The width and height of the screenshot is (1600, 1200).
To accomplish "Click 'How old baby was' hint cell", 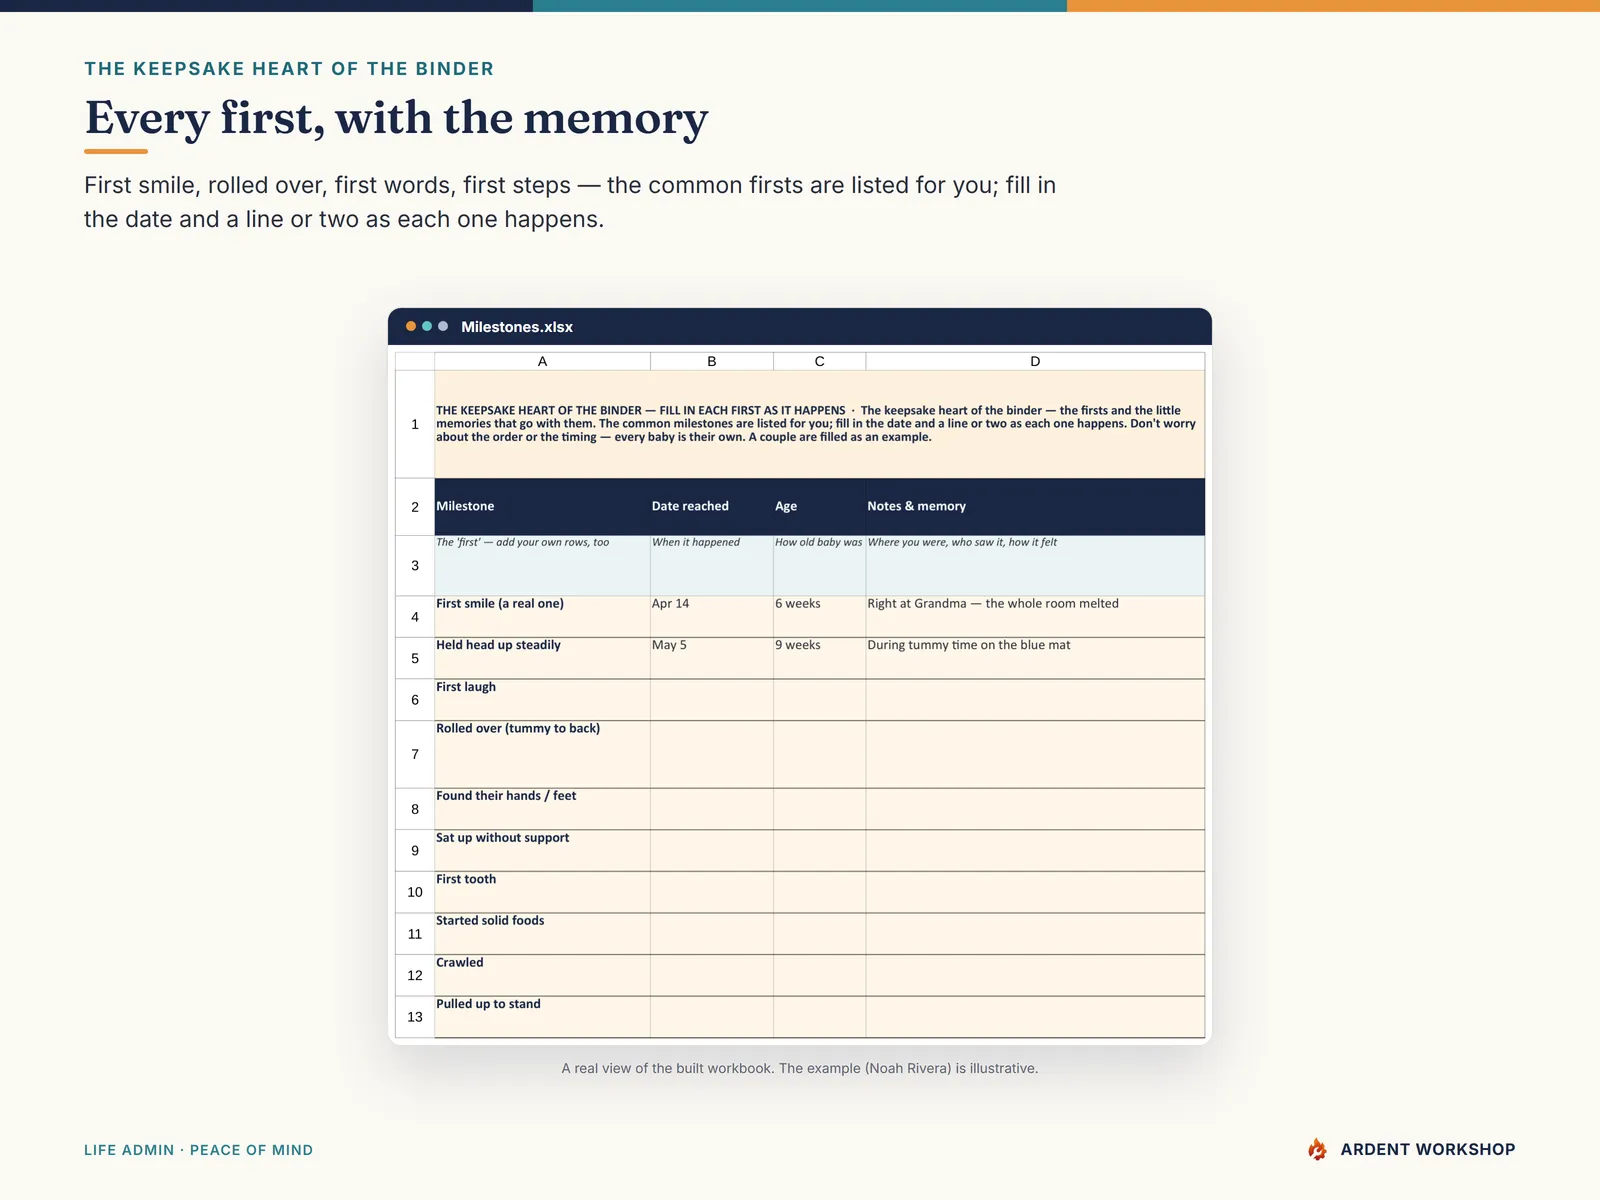I will tap(820, 566).
